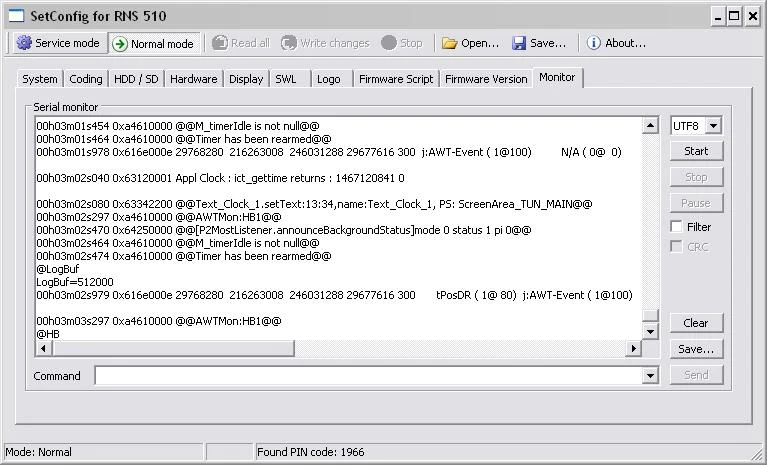Enable the Filter checkbox
This screenshot has width=767, height=465.
pos(676,226)
